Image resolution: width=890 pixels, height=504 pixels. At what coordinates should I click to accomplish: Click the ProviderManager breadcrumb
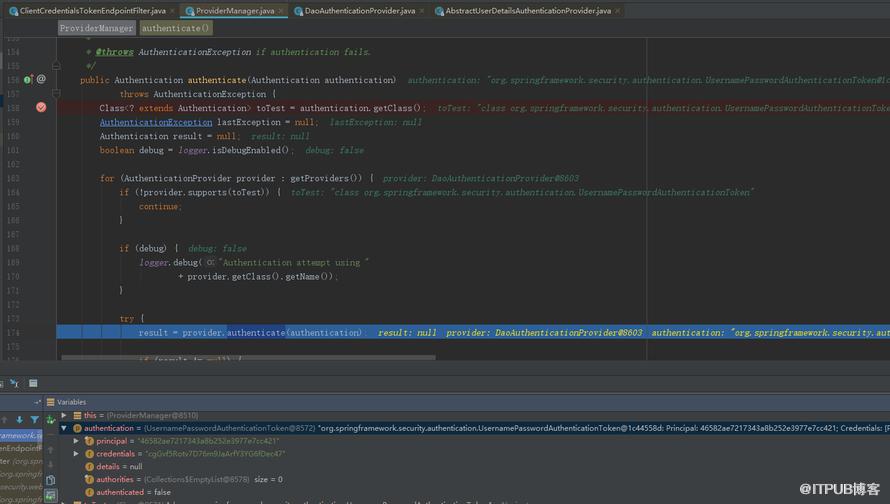tap(96, 28)
